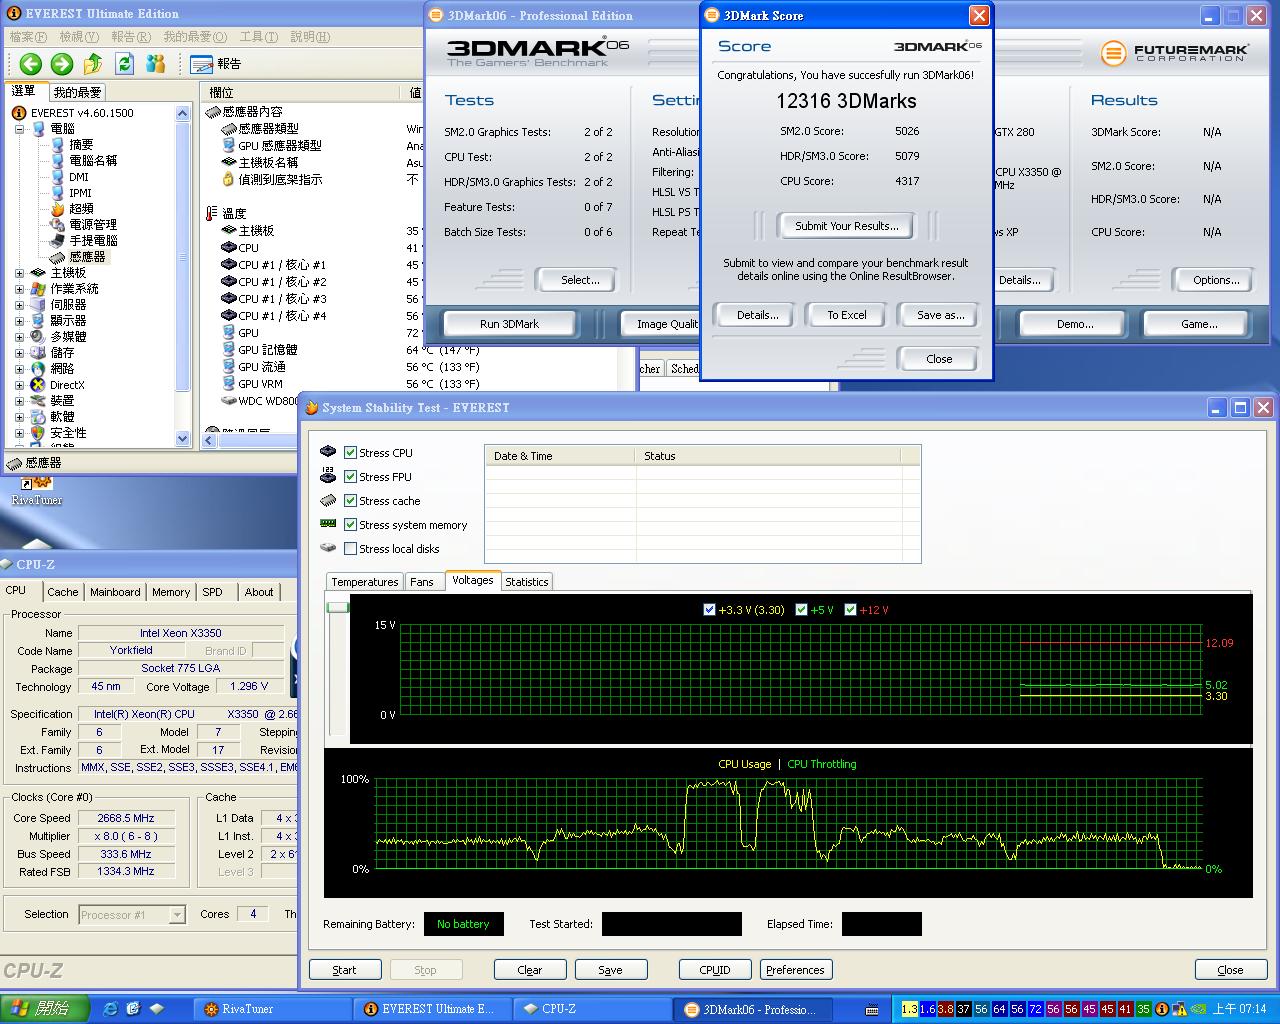1280x1024 pixels.
Task: Expand the 儲存 tree node
Action: click(x=19, y=353)
